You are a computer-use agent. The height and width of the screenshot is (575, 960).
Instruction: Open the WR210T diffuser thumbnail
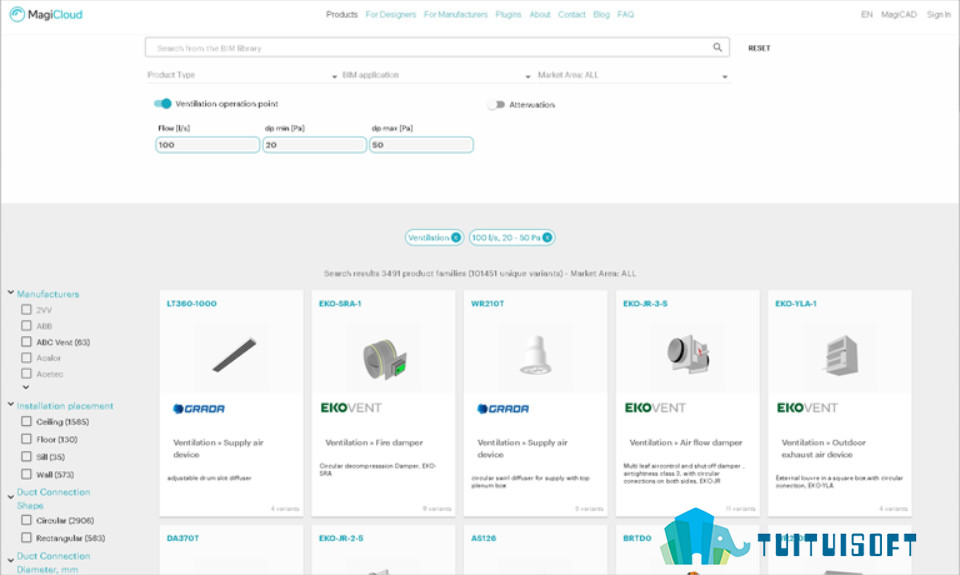(536, 355)
